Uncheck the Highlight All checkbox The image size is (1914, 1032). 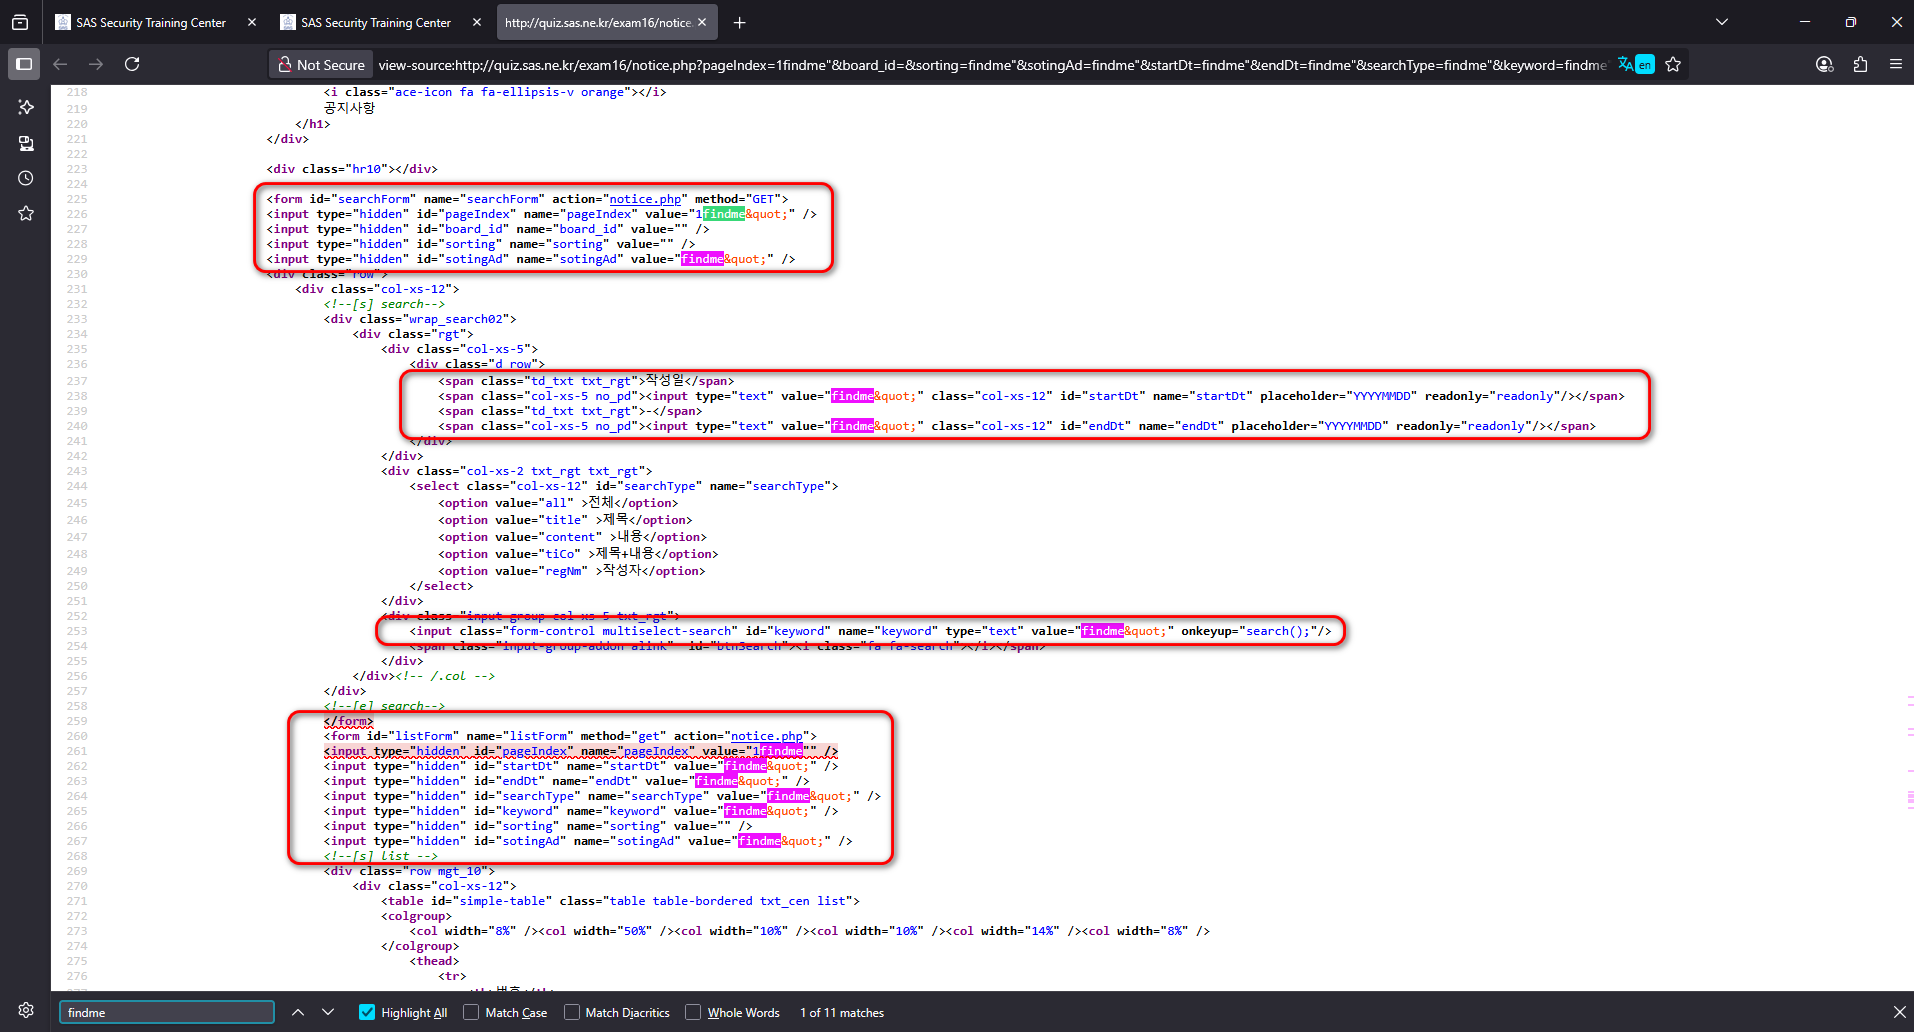pyautogui.click(x=367, y=1012)
